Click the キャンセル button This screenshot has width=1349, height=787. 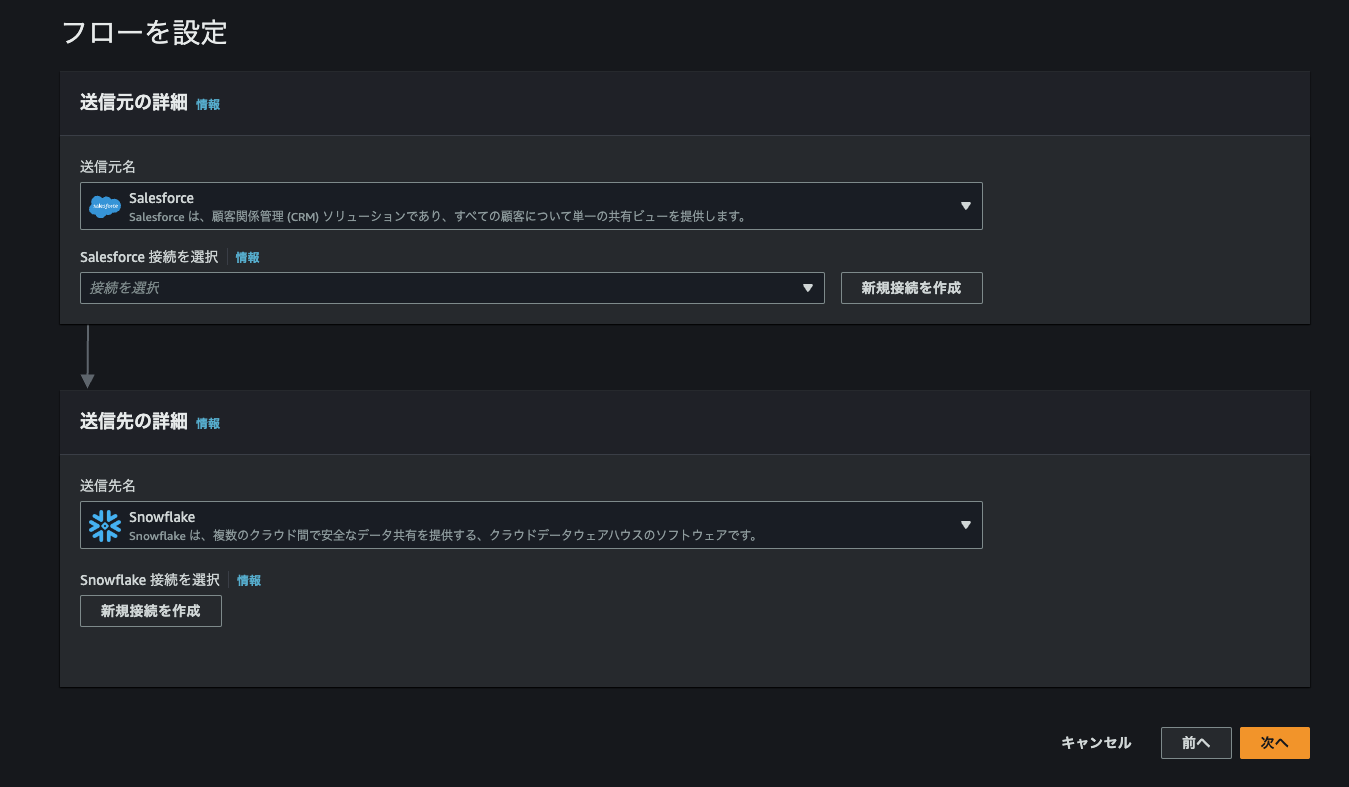1096,743
